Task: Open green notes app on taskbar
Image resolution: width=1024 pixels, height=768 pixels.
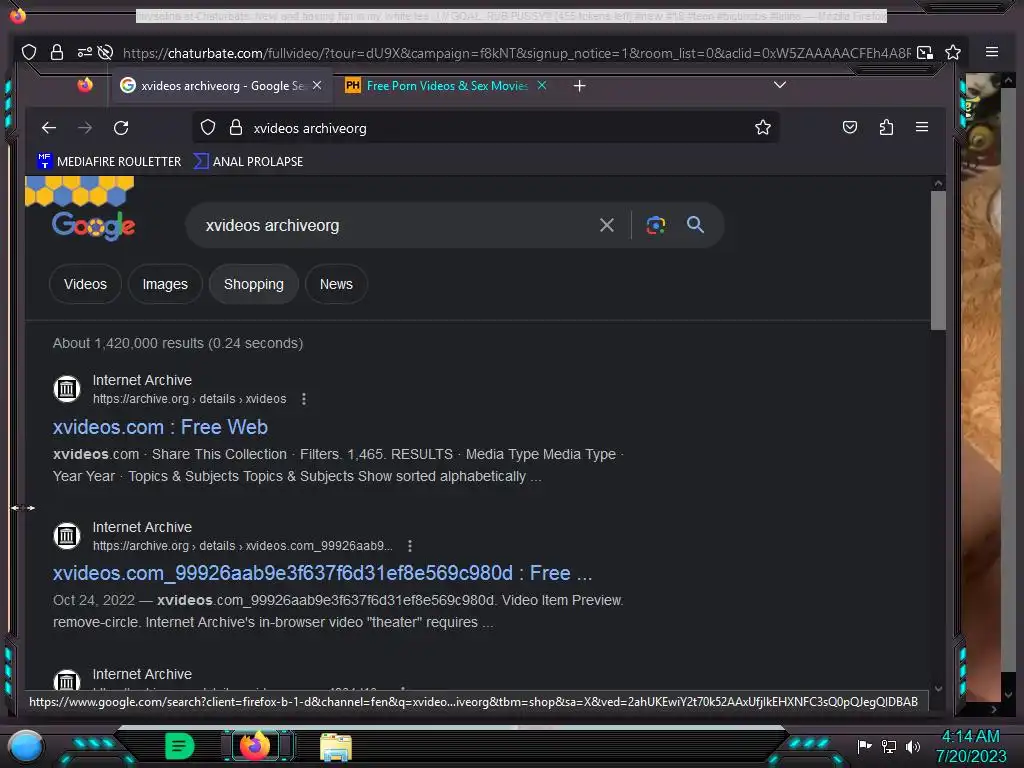Action: click(x=179, y=746)
